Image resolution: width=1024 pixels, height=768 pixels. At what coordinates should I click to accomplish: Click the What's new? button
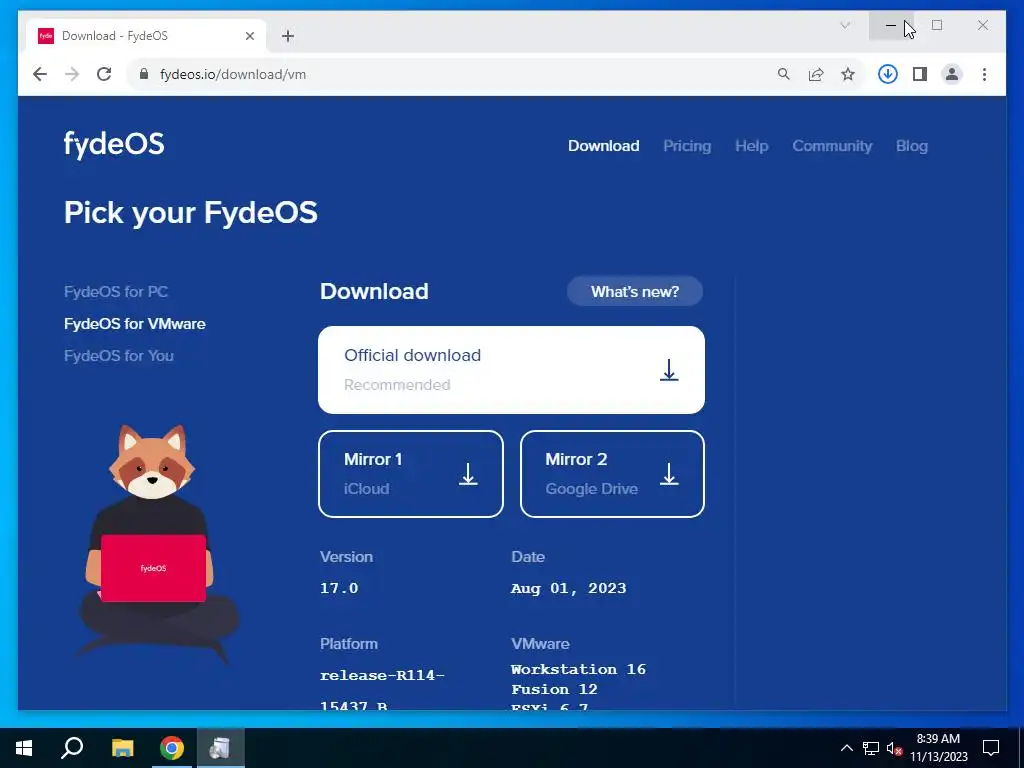(x=635, y=291)
